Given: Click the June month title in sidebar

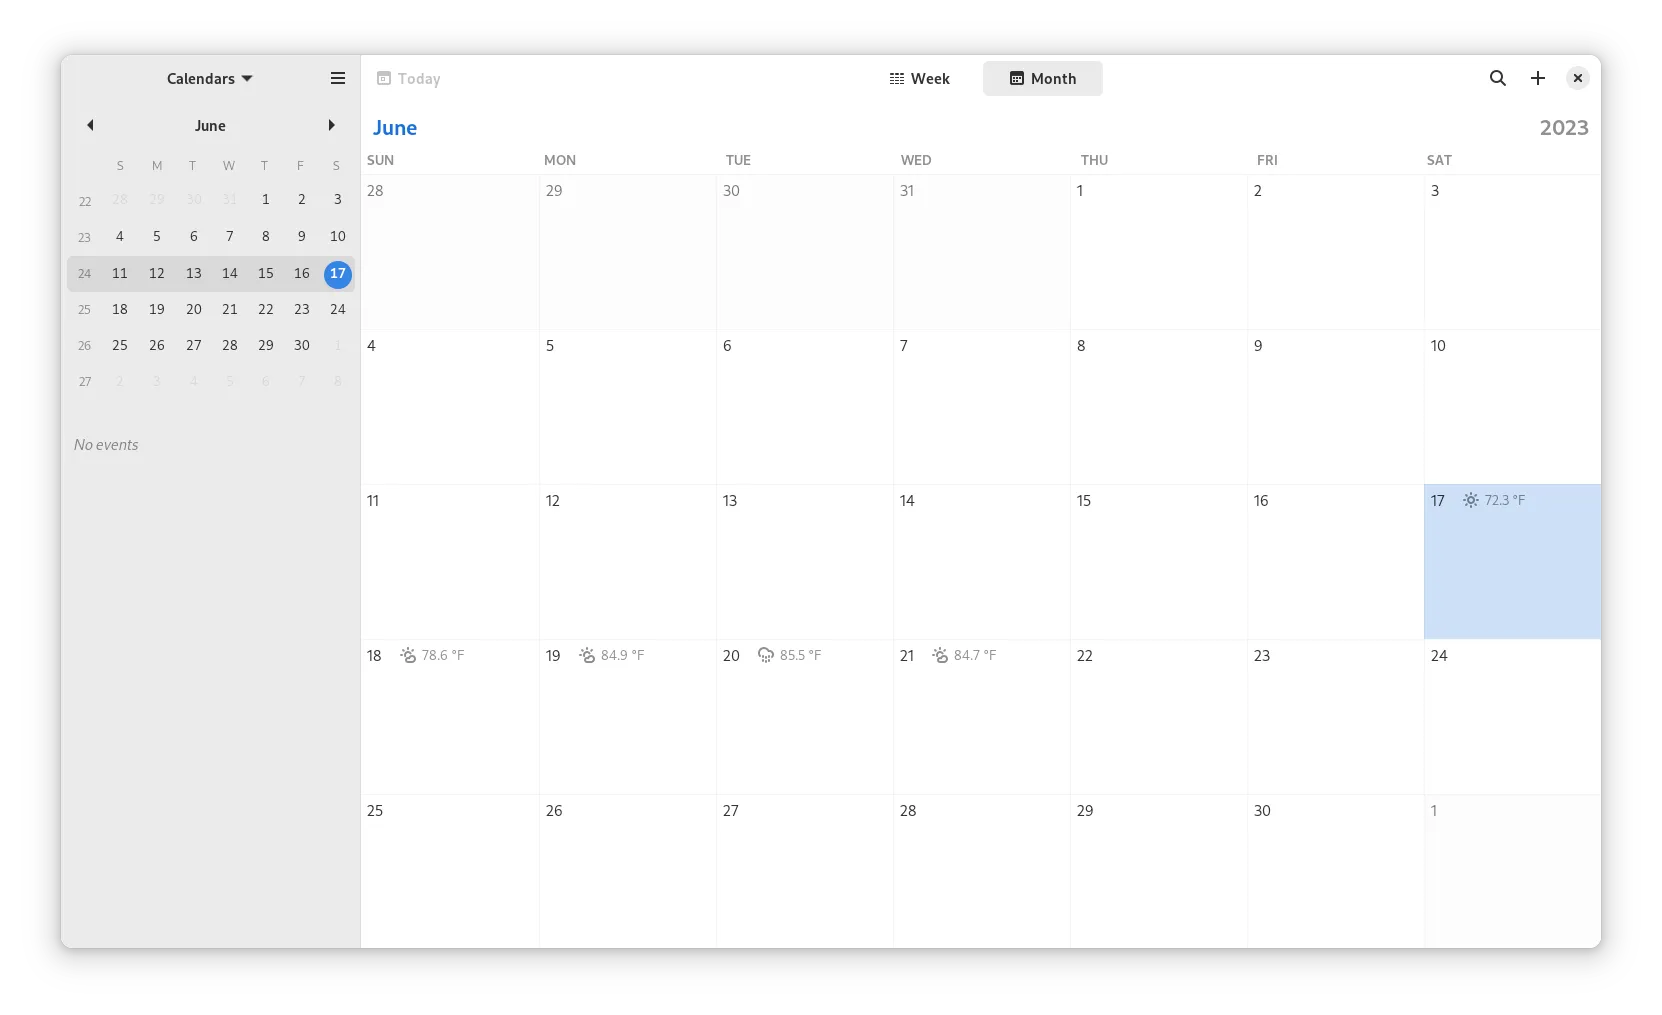Looking at the screenshot, I should click(210, 125).
